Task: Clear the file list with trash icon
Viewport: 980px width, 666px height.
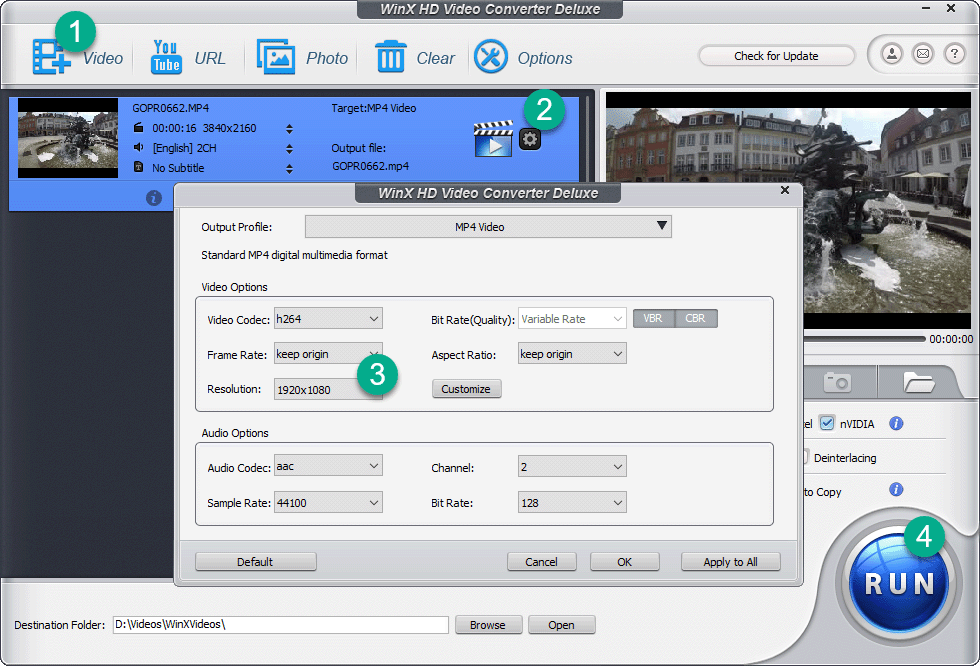Action: (x=391, y=57)
